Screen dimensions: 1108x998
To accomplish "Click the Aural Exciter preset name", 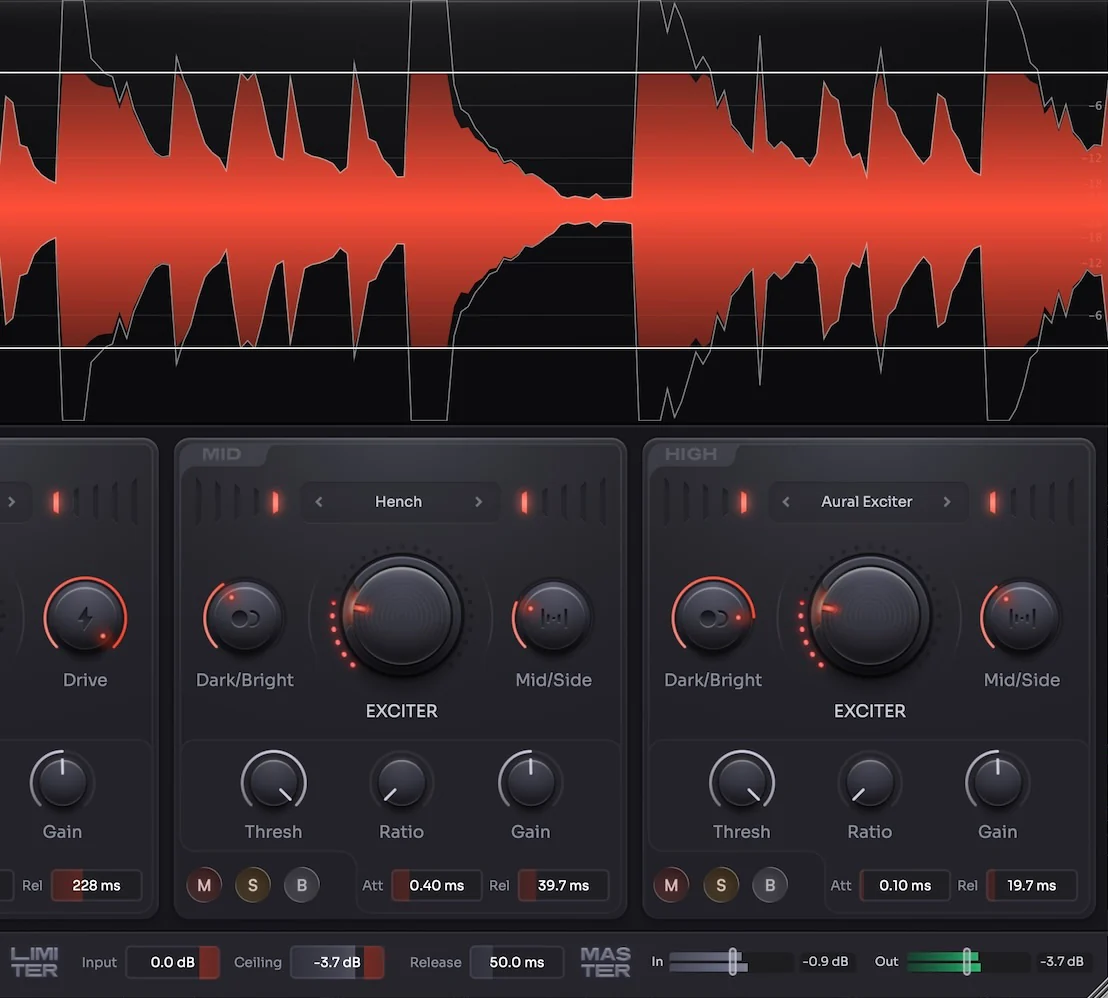I will [866, 501].
